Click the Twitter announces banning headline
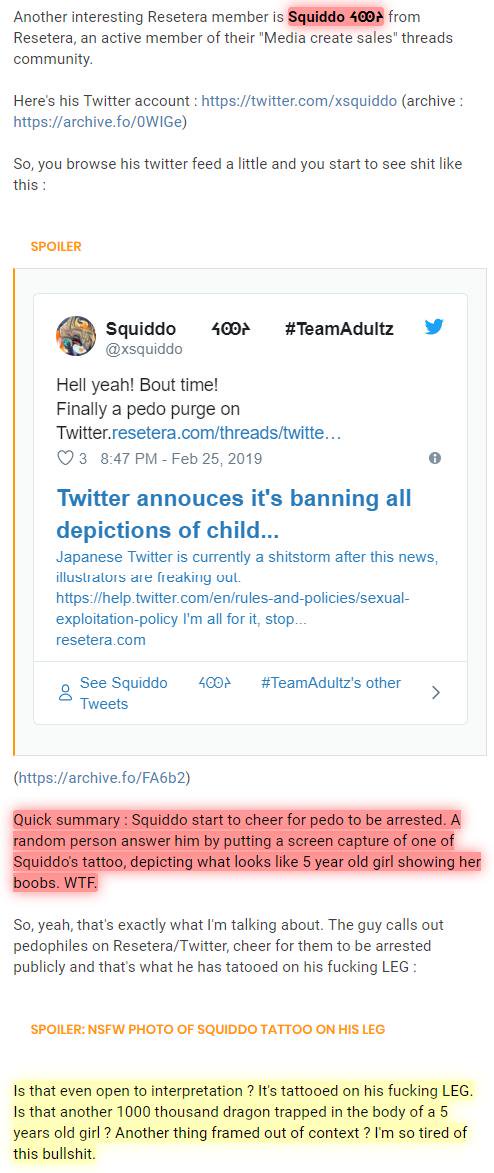Screen dimensions: 494x1173 (x=234, y=514)
